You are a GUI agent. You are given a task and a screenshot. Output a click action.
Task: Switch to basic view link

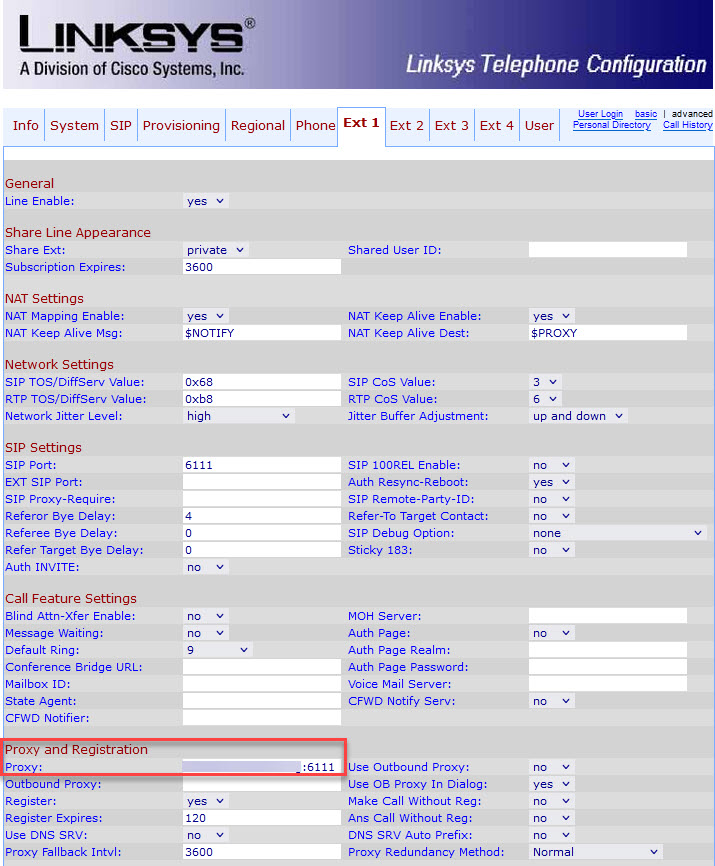click(x=646, y=114)
